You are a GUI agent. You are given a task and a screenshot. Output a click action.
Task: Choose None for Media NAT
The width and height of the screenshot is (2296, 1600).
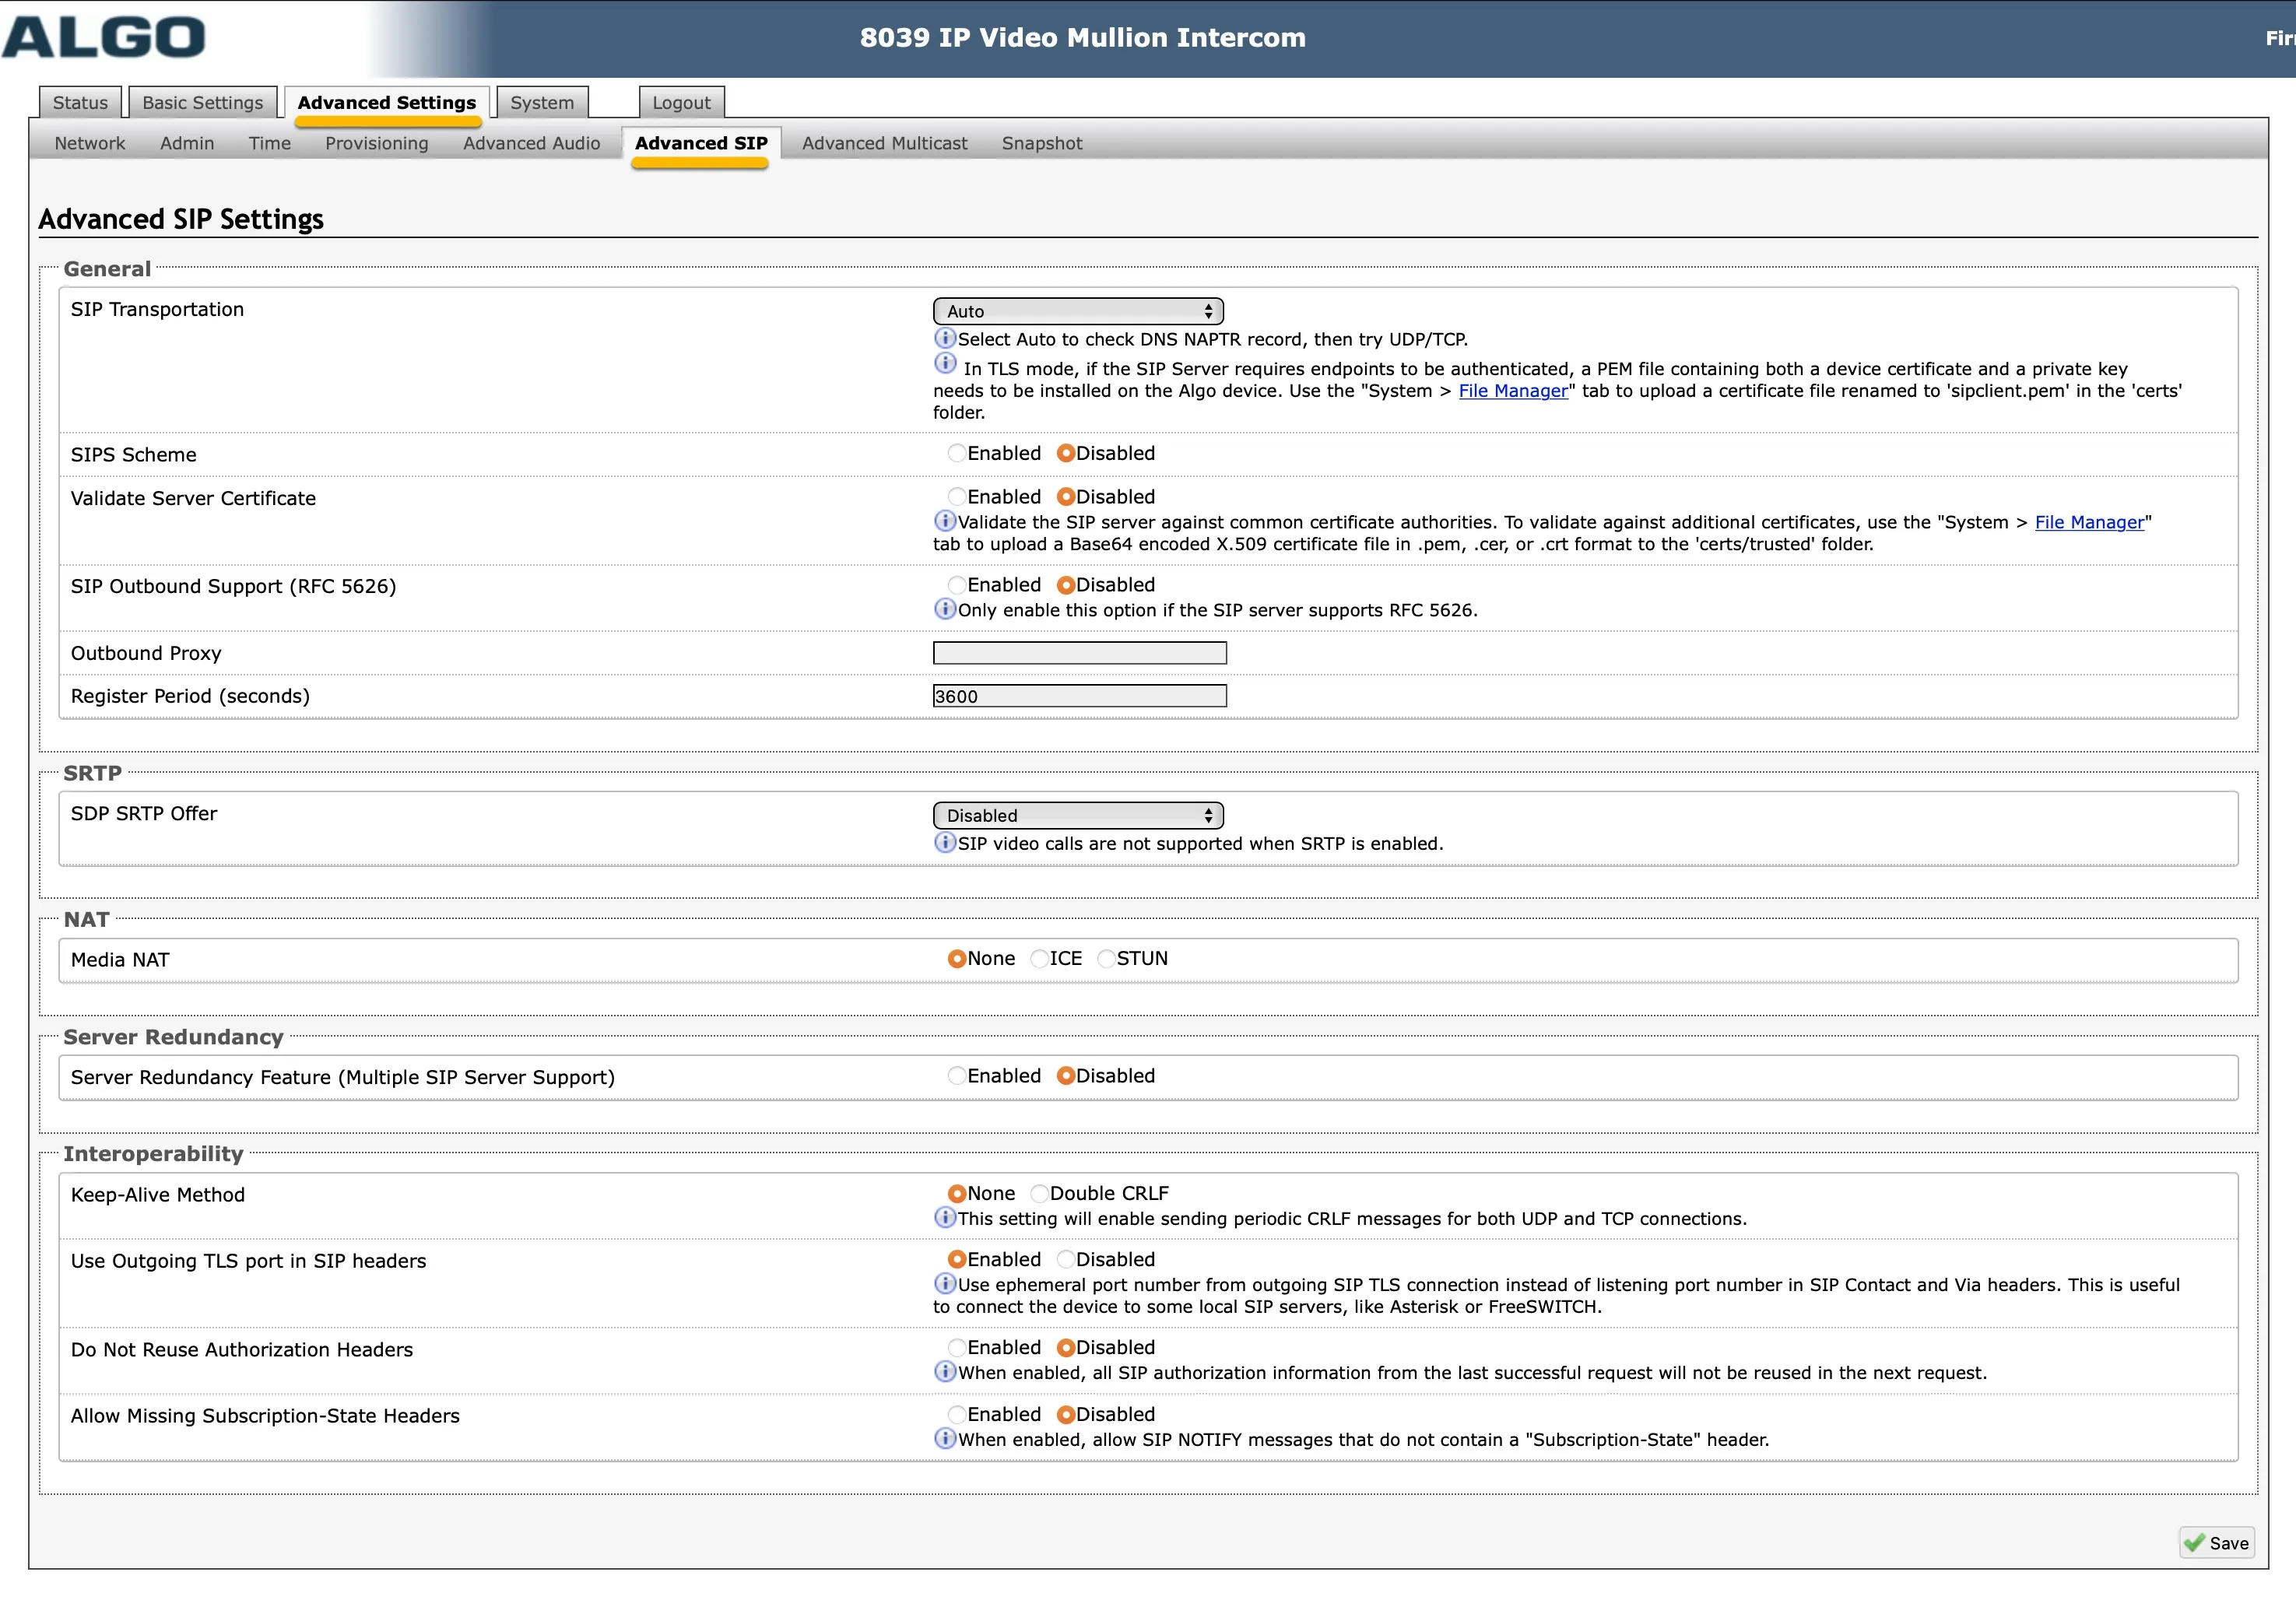[x=956, y=959]
